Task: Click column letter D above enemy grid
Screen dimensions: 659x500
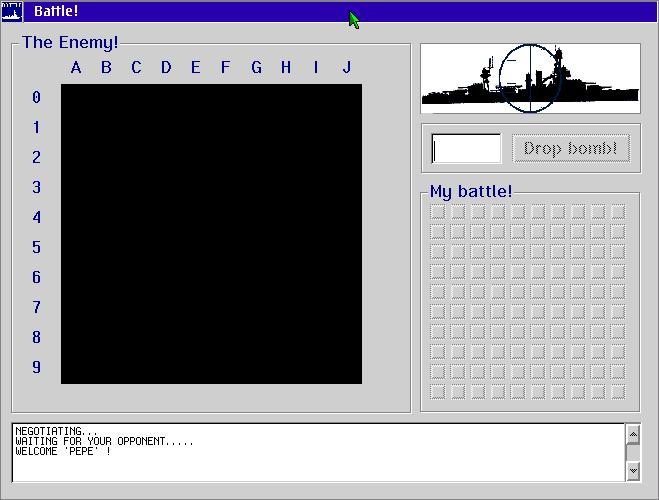Action: click(x=166, y=67)
